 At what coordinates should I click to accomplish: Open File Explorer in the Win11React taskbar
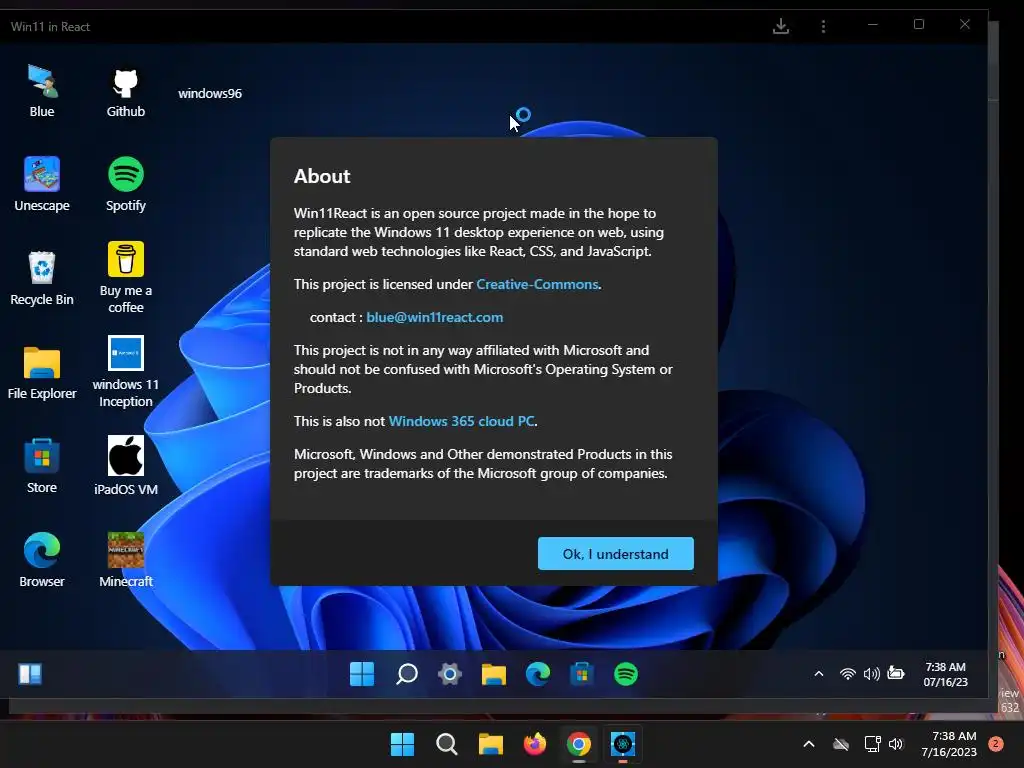494,674
